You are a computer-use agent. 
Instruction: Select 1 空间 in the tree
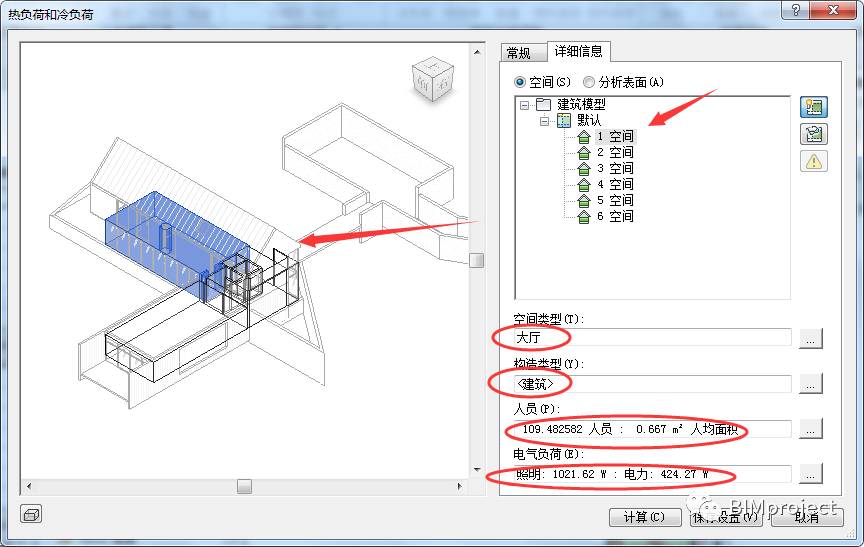615,137
